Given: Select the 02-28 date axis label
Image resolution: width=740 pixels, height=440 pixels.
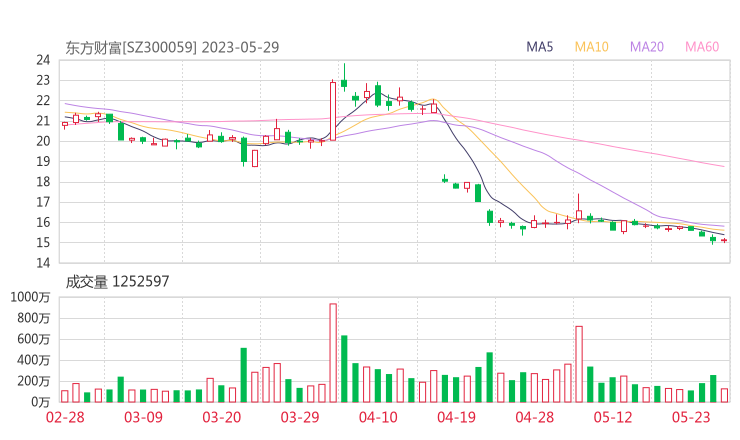Looking at the screenshot, I should tap(65, 418).
